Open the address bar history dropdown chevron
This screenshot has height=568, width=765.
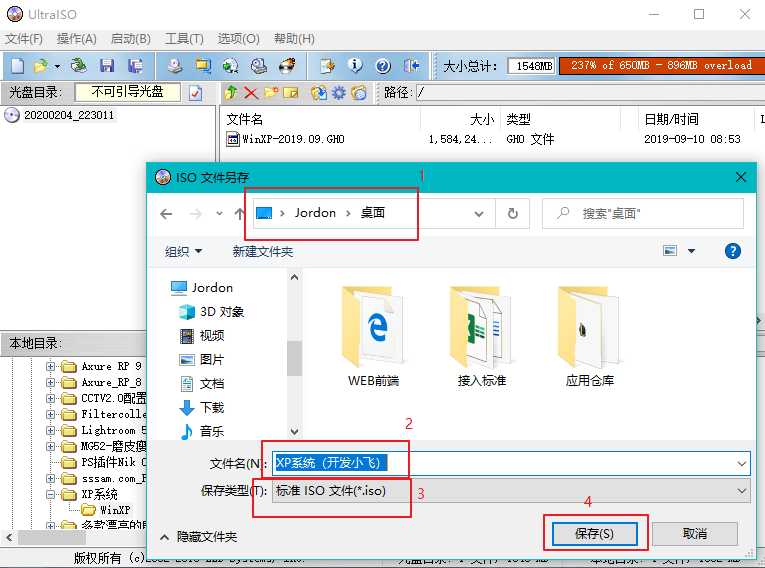coord(479,214)
